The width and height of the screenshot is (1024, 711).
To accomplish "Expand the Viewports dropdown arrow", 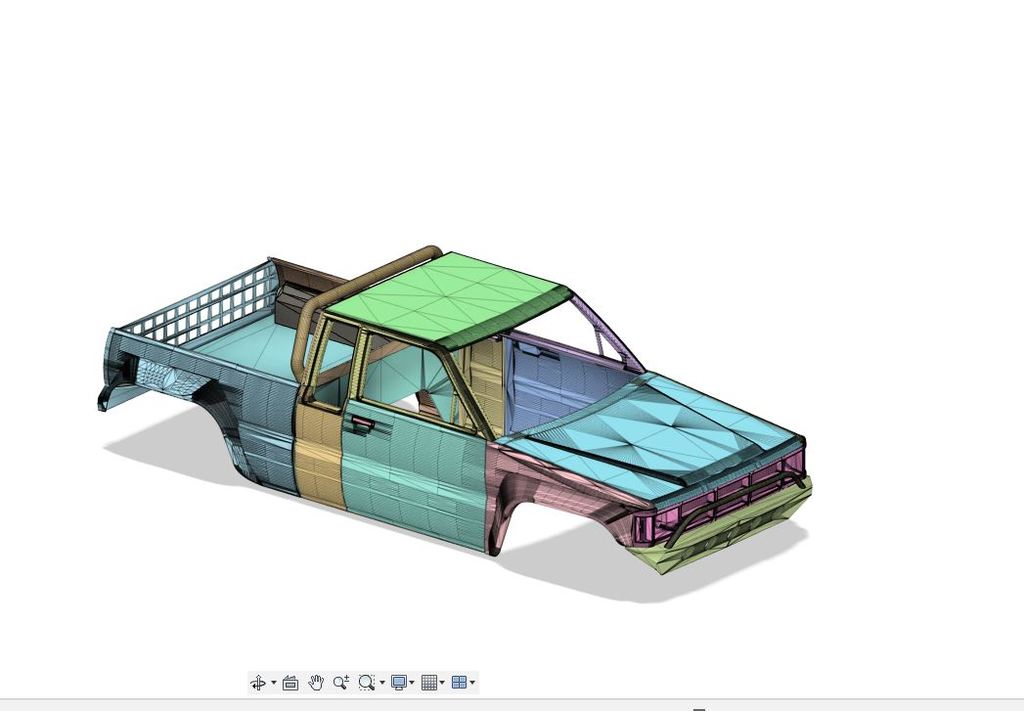I will 471,682.
